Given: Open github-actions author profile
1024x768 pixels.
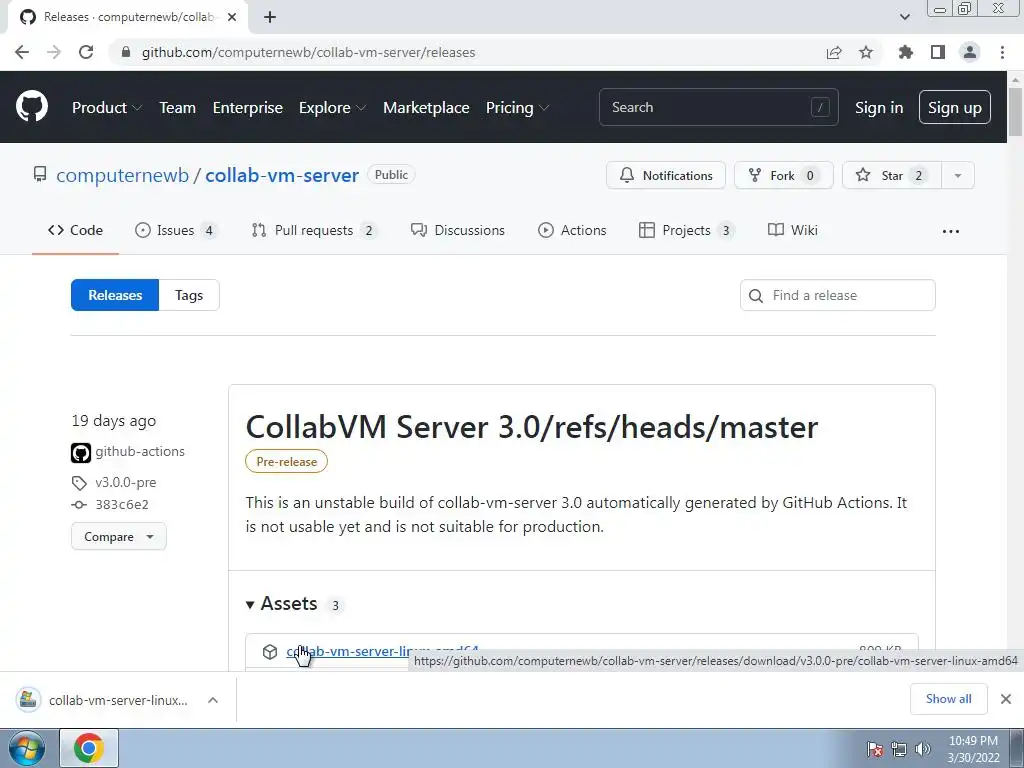Looking at the screenshot, I should pos(140,451).
